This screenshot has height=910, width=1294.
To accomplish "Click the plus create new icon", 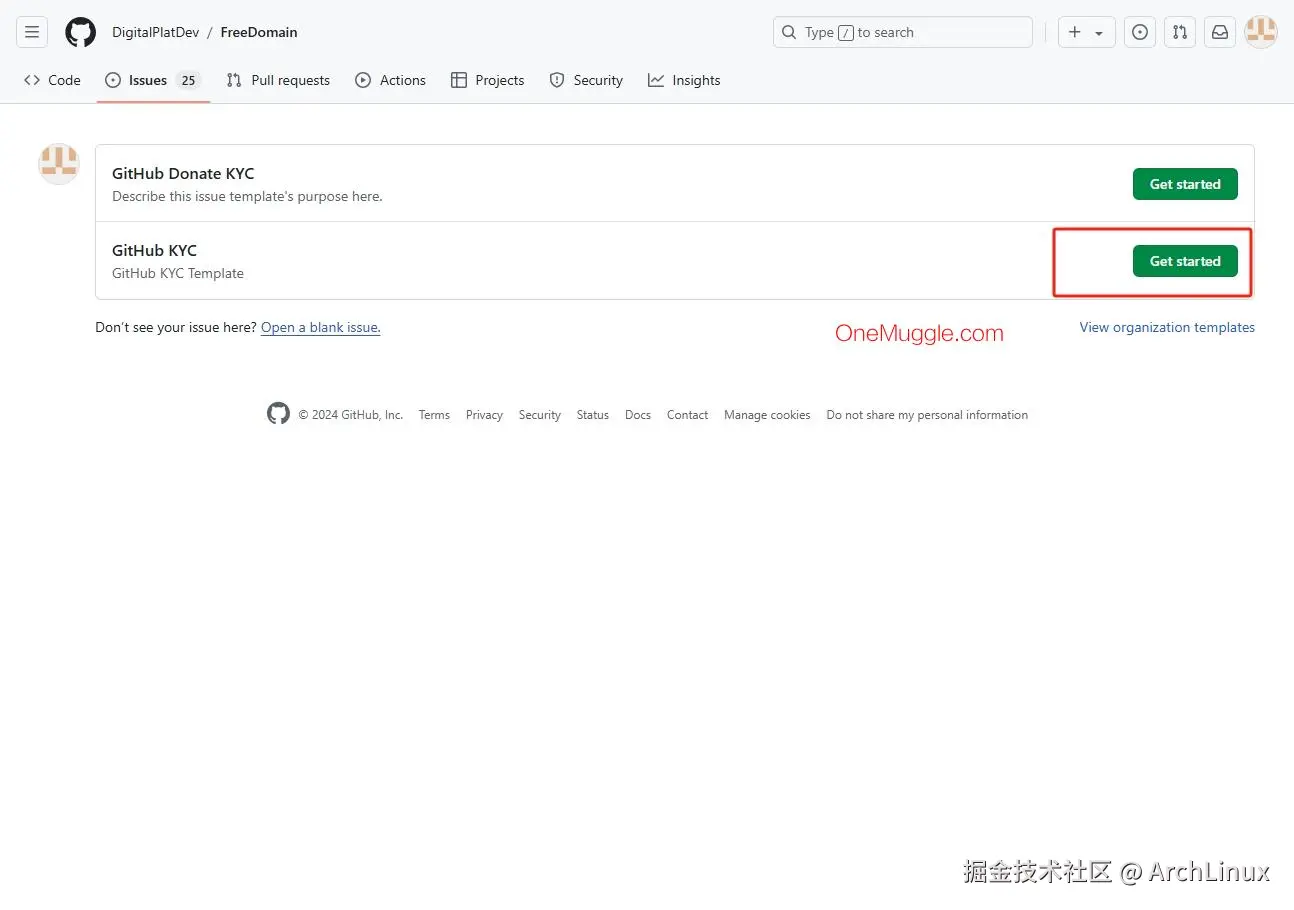I will click(x=1075, y=32).
